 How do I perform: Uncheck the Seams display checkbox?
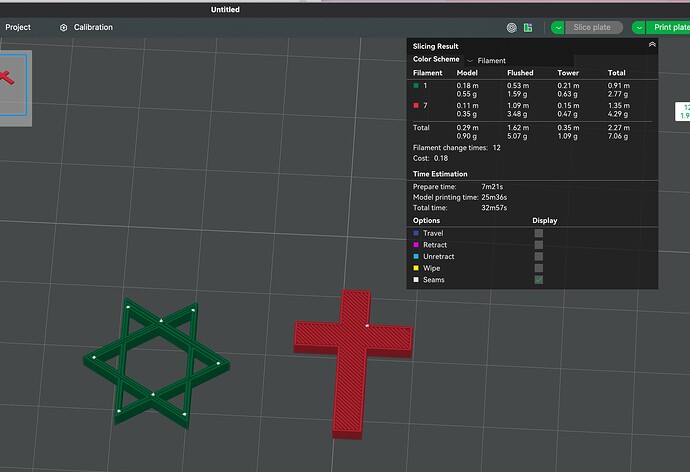[539, 280]
